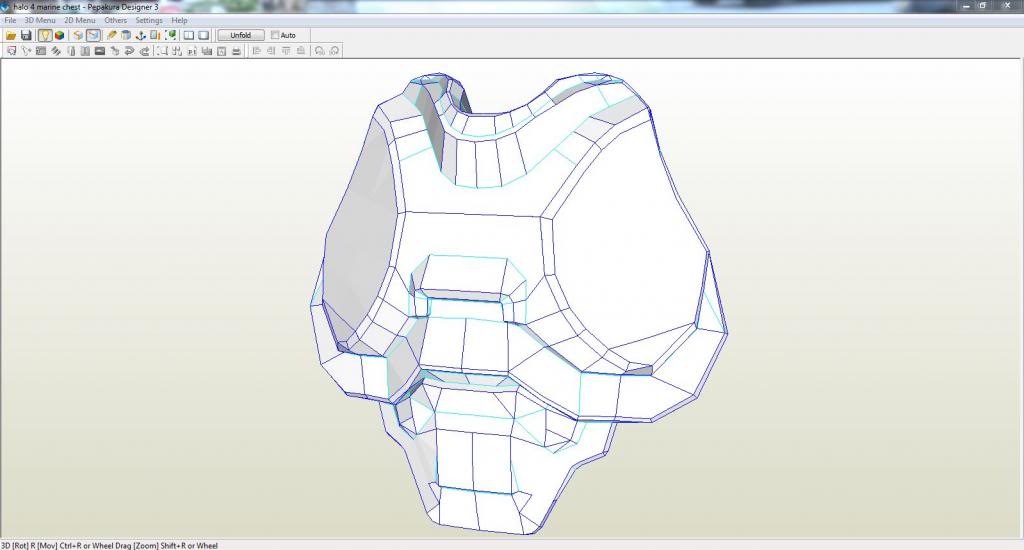Click the anchor icon in toolbar
This screenshot has width=1024, height=550.
coord(140,35)
